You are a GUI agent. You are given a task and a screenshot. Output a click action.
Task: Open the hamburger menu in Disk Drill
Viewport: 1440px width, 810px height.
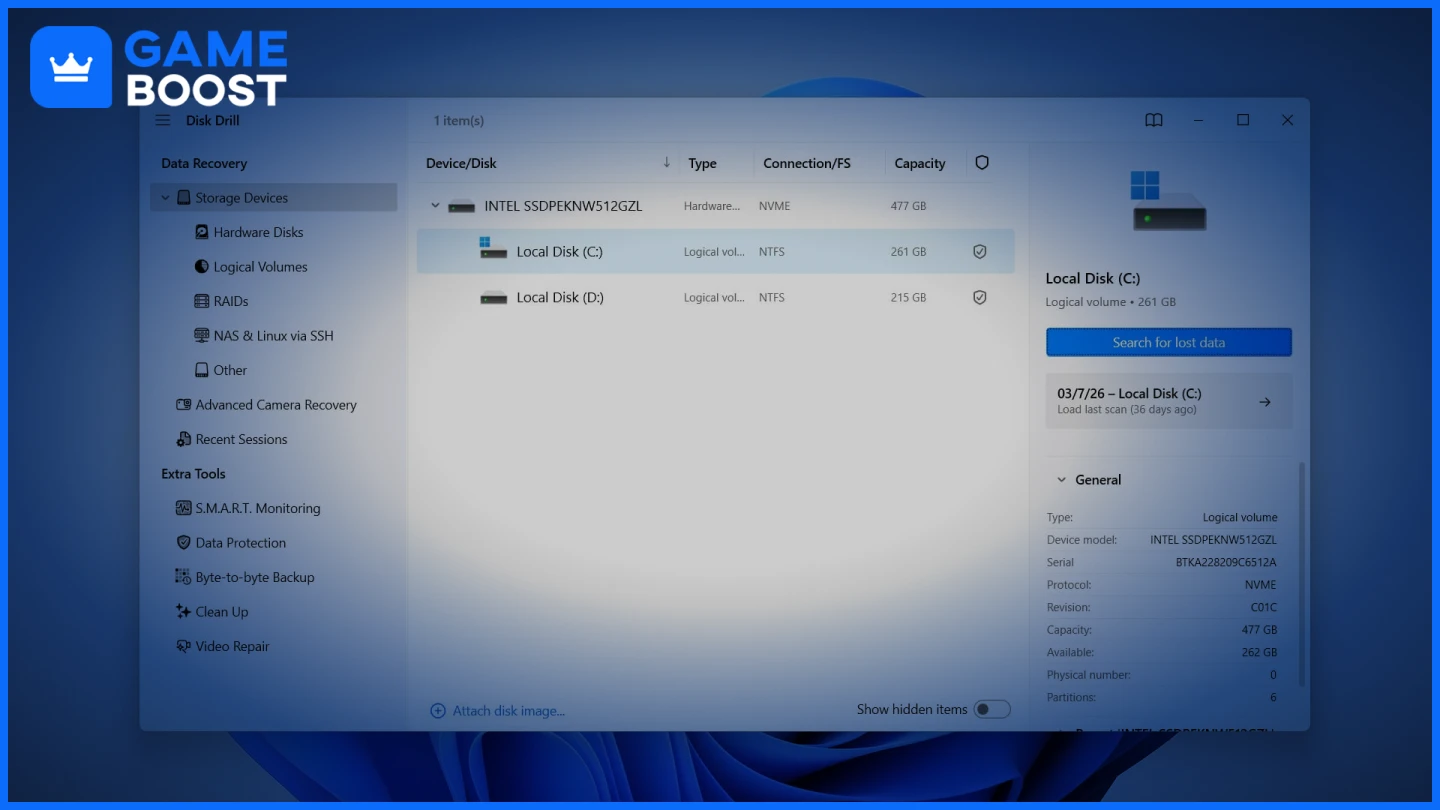162,119
